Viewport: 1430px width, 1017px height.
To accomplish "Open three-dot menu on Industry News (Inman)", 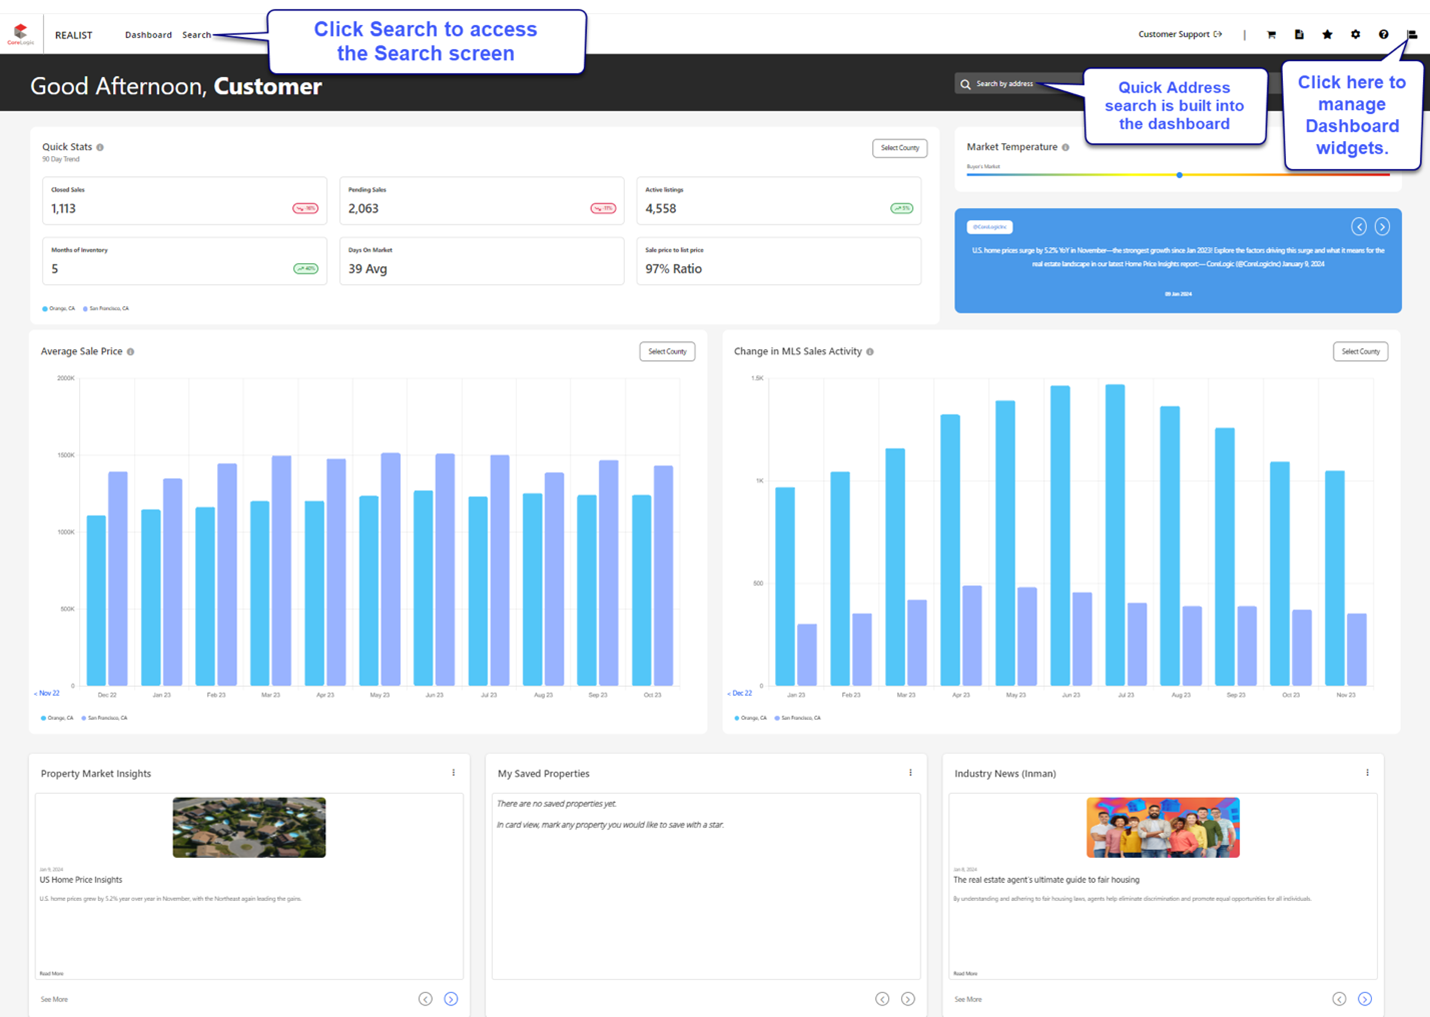I will pos(1367,773).
